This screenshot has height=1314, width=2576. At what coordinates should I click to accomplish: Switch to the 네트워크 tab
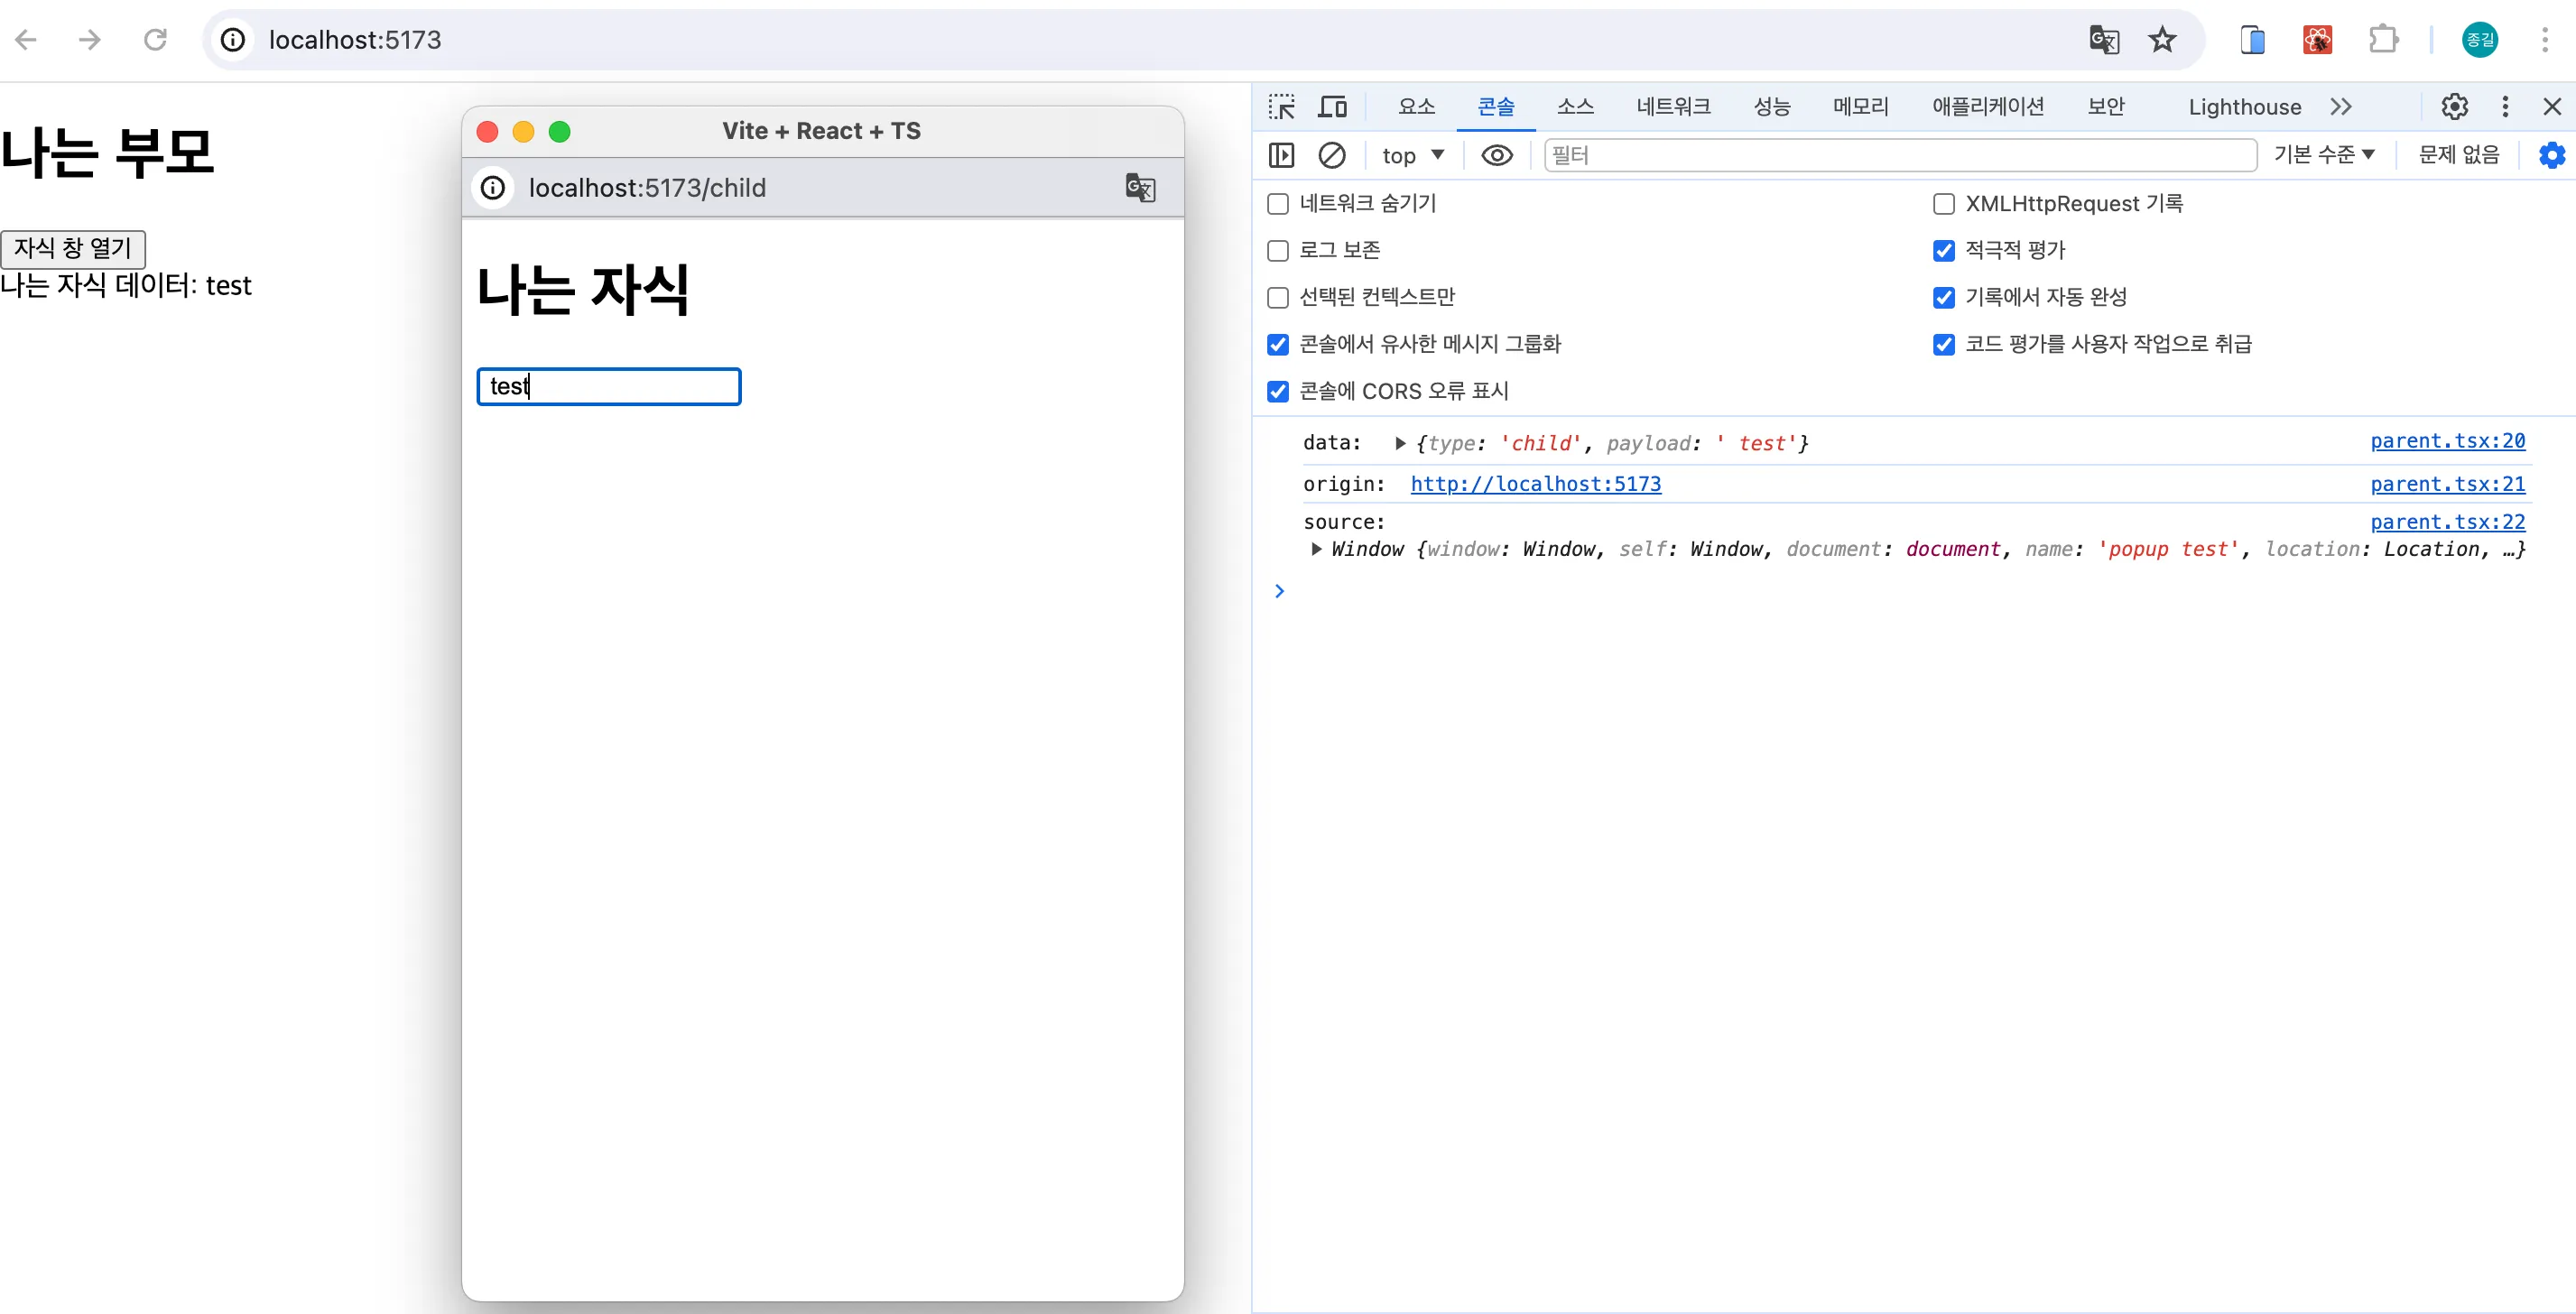1673,107
